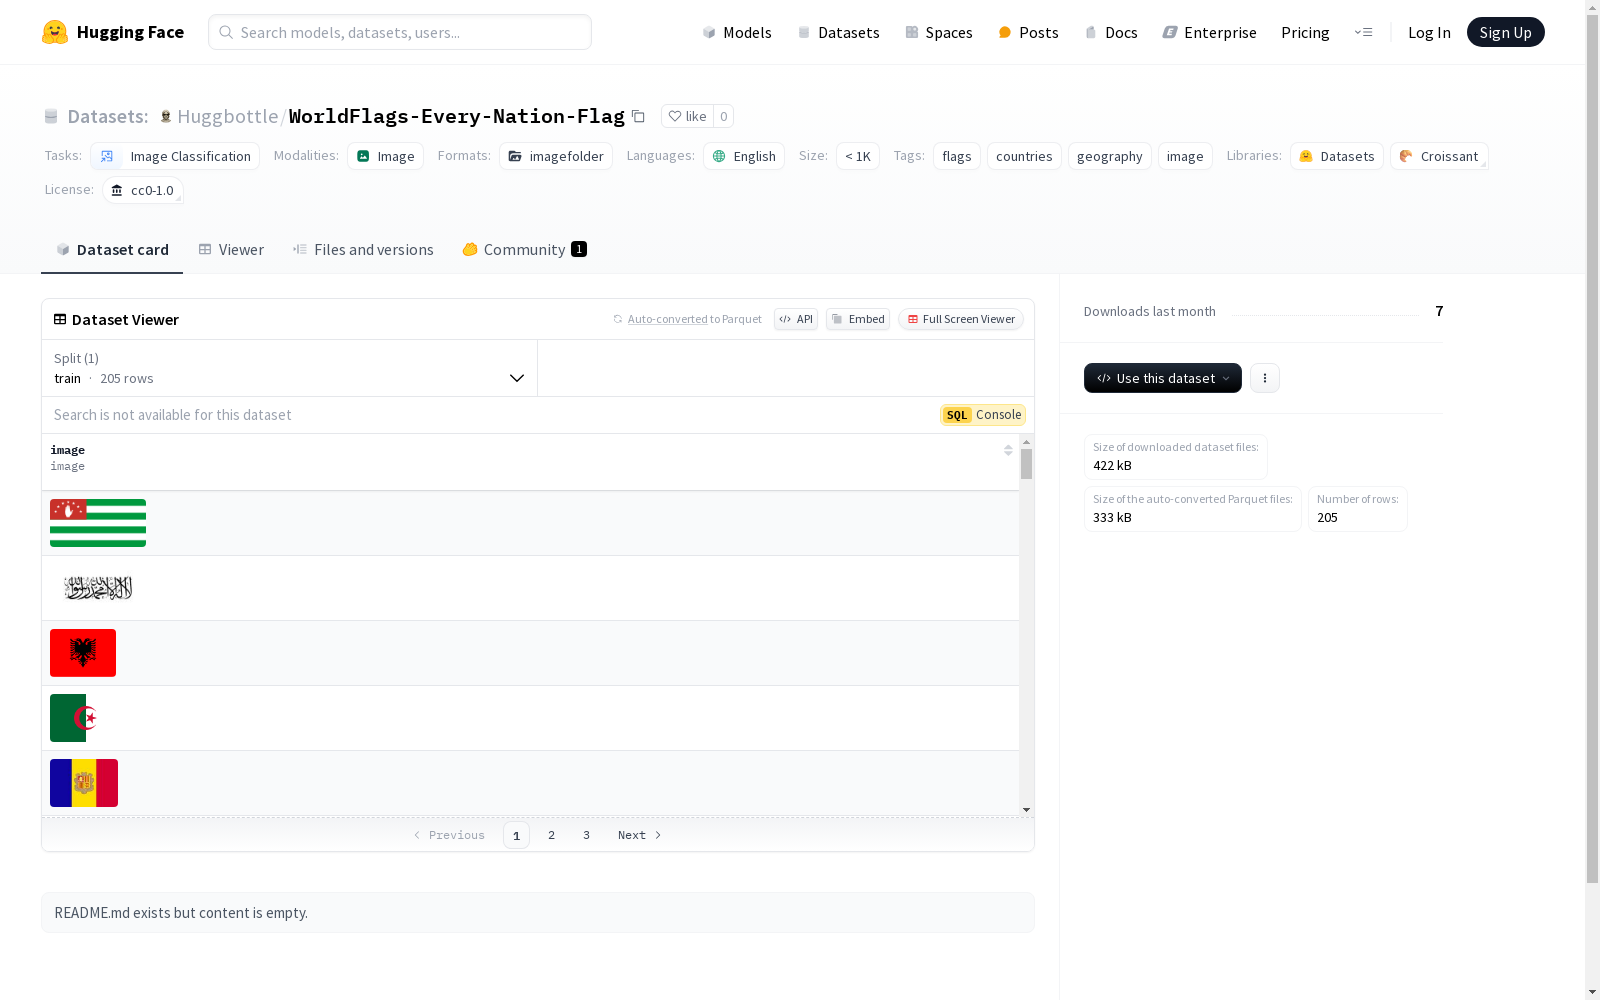Click the Hugging Face logo icon
1600x1000 pixels.
tap(55, 32)
